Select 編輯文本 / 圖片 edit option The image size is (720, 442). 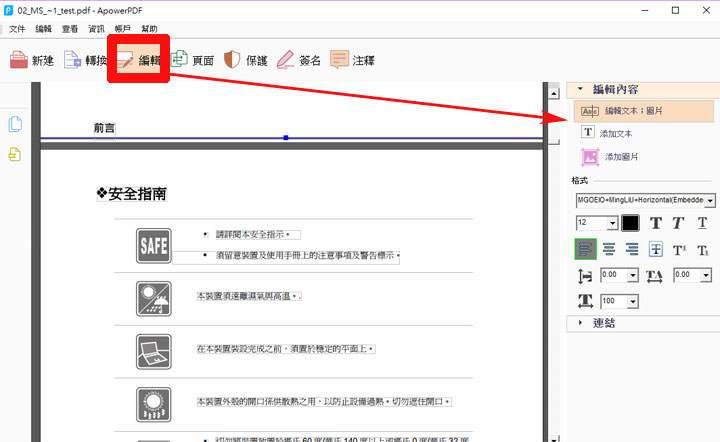[x=644, y=111]
